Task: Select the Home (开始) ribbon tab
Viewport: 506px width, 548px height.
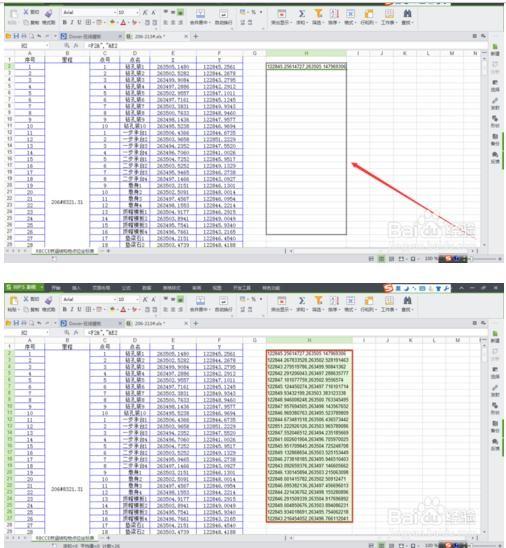Action: pyautogui.click(x=56, y=288)
